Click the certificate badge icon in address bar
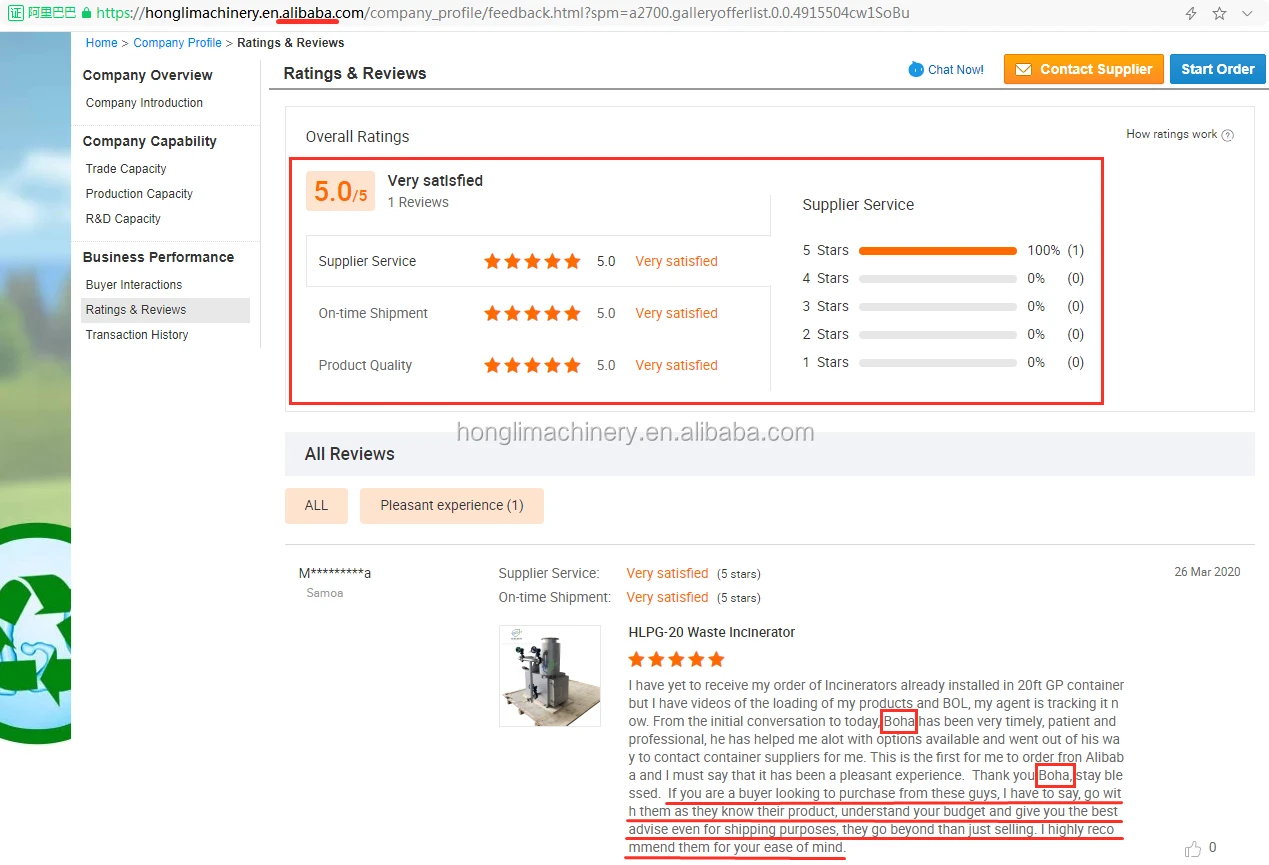 coord(15,14)
